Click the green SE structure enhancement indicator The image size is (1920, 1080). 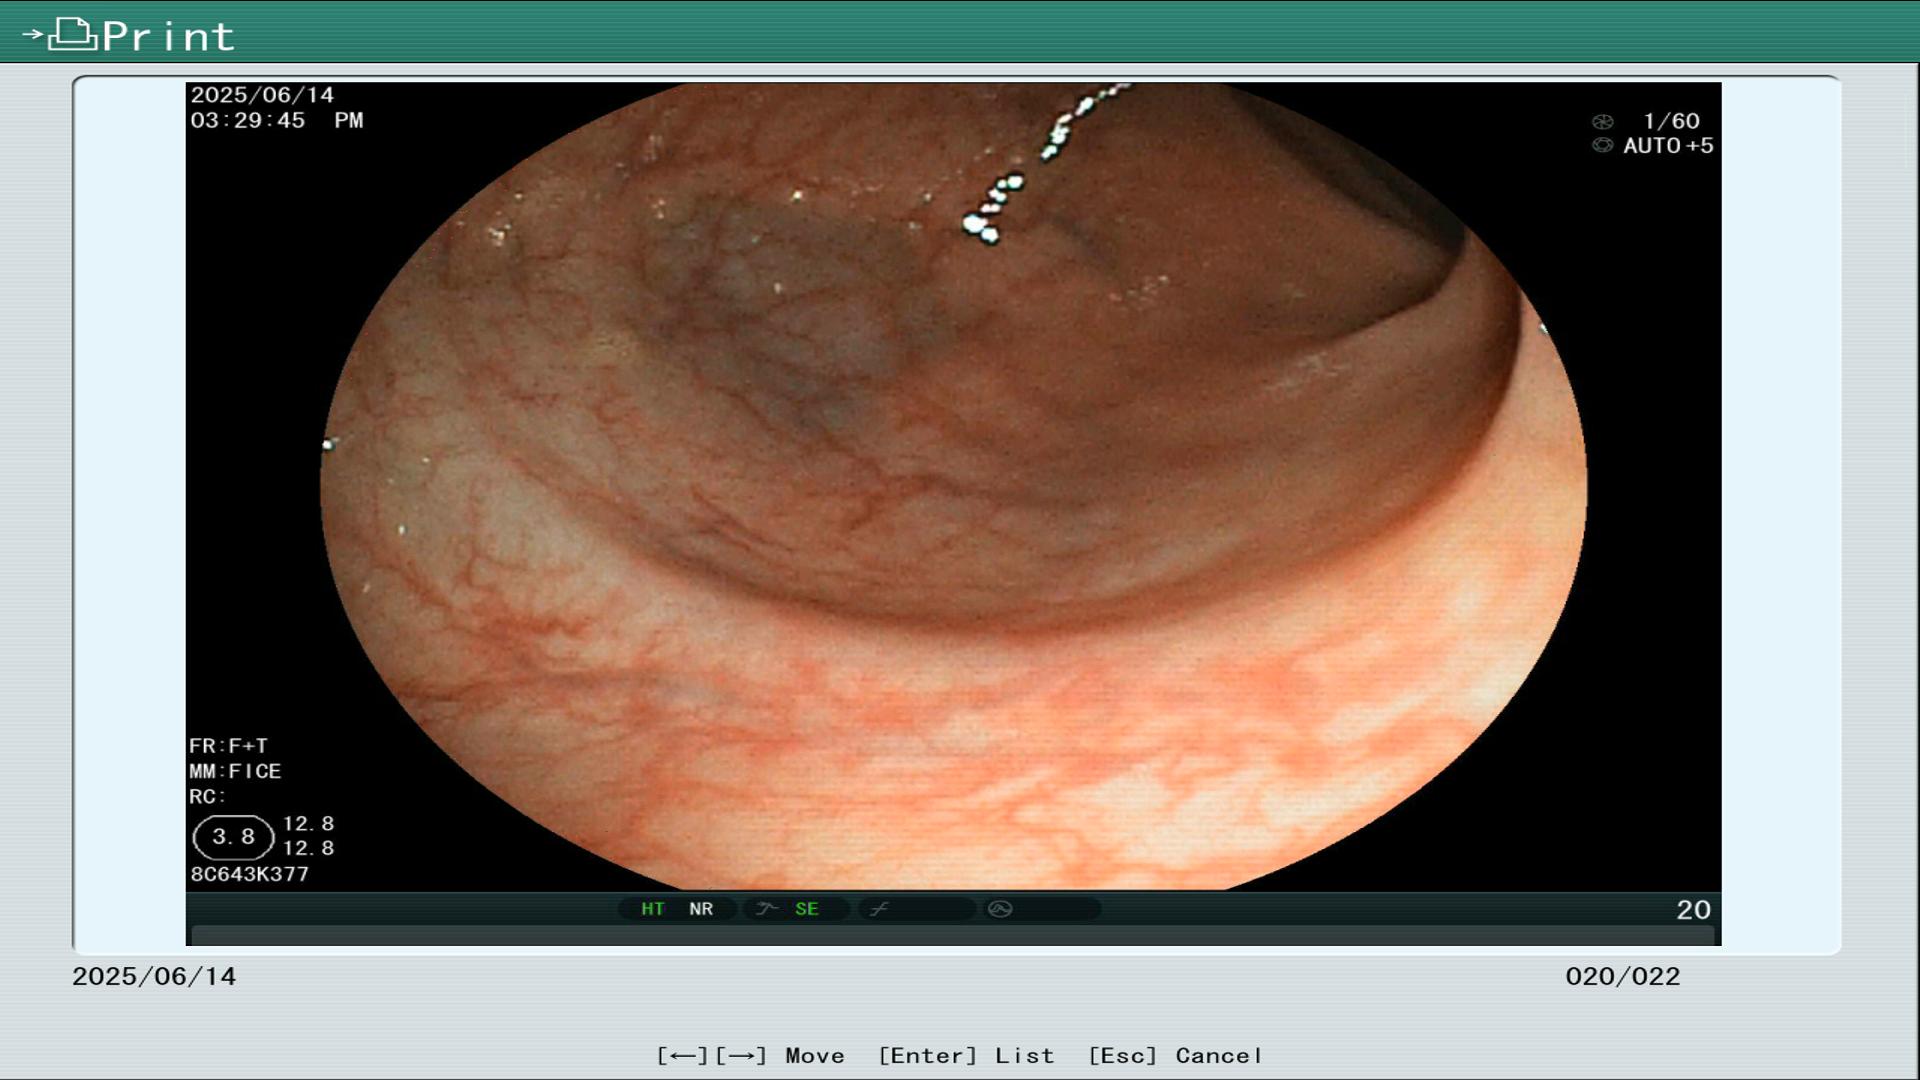click(807, 909)
